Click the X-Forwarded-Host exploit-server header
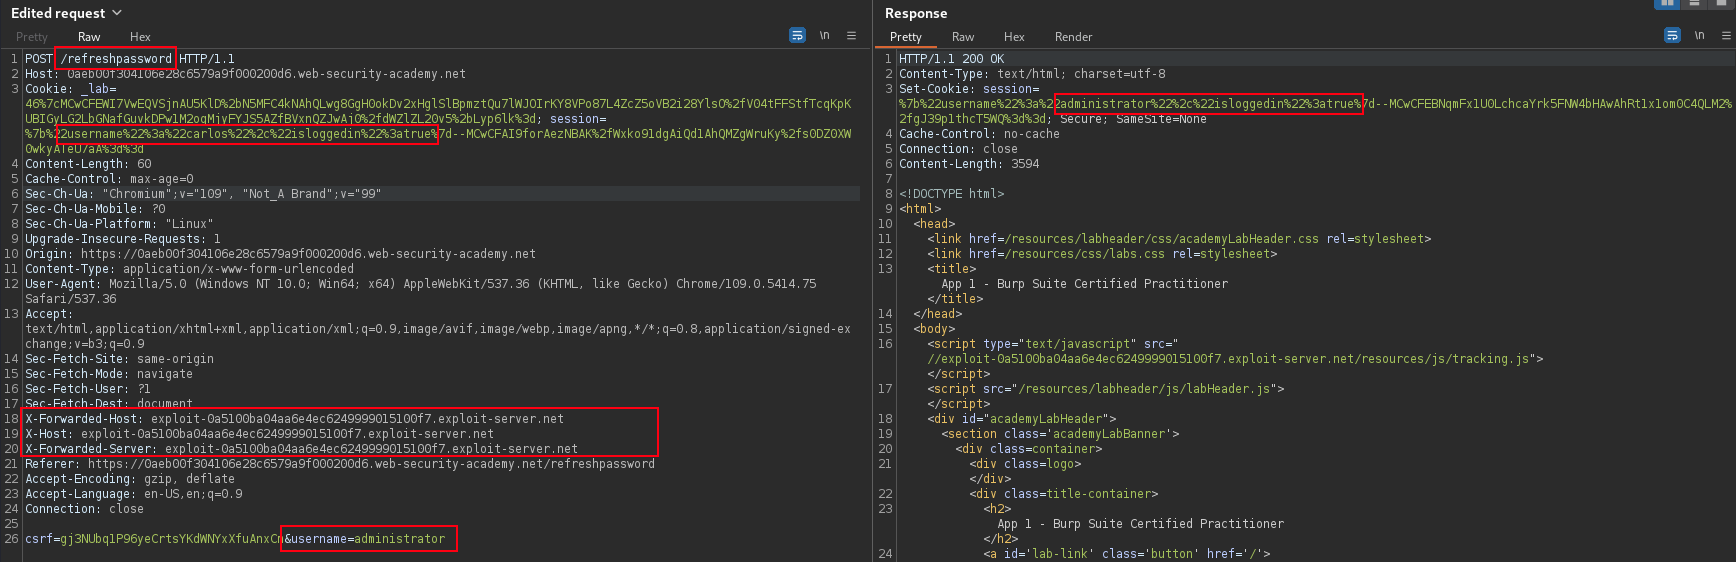 point(294,419)
